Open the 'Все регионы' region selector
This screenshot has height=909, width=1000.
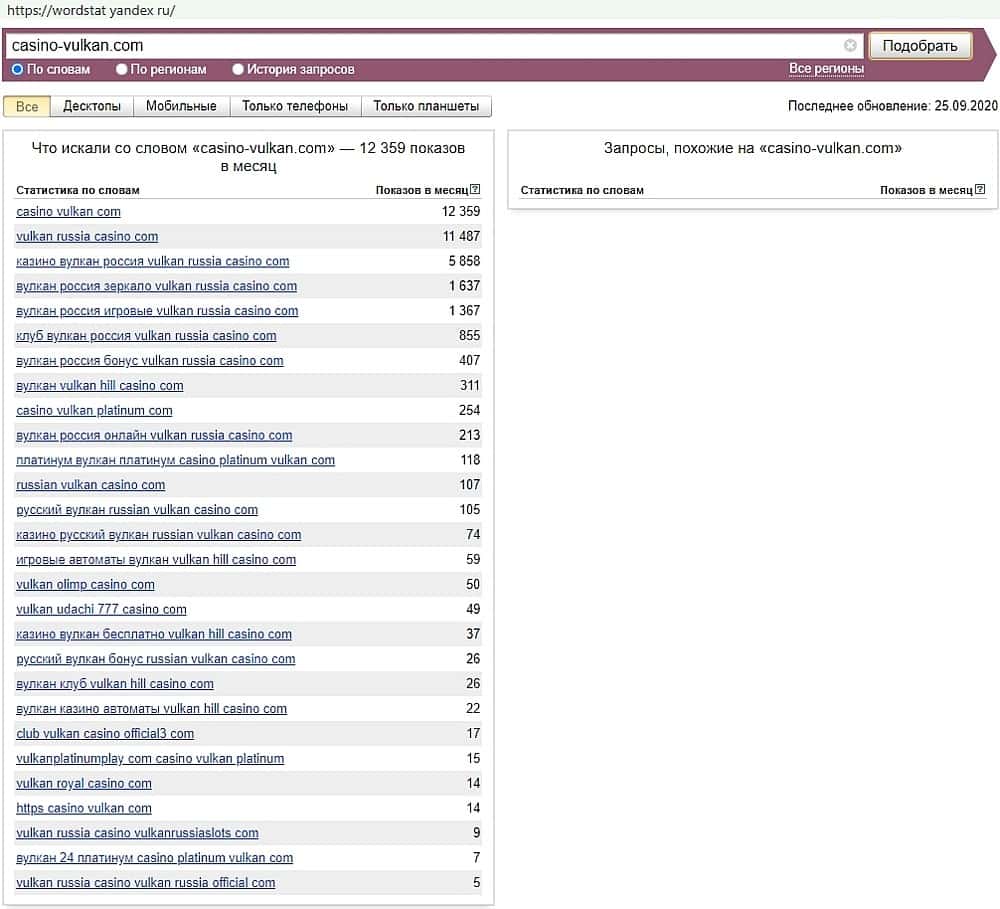826,69
